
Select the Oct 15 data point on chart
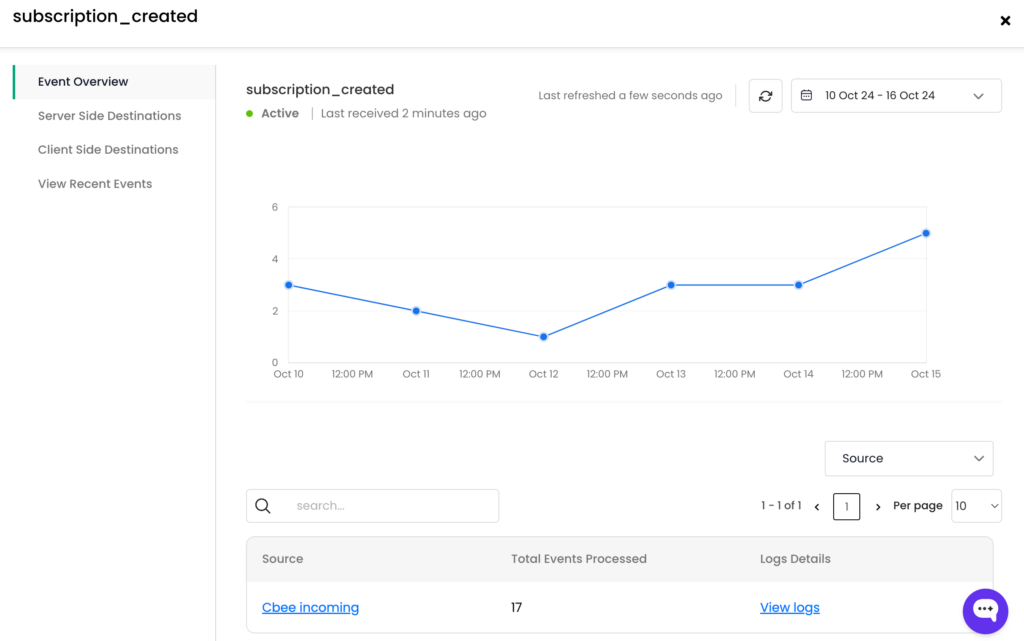[x=926, y=233]
